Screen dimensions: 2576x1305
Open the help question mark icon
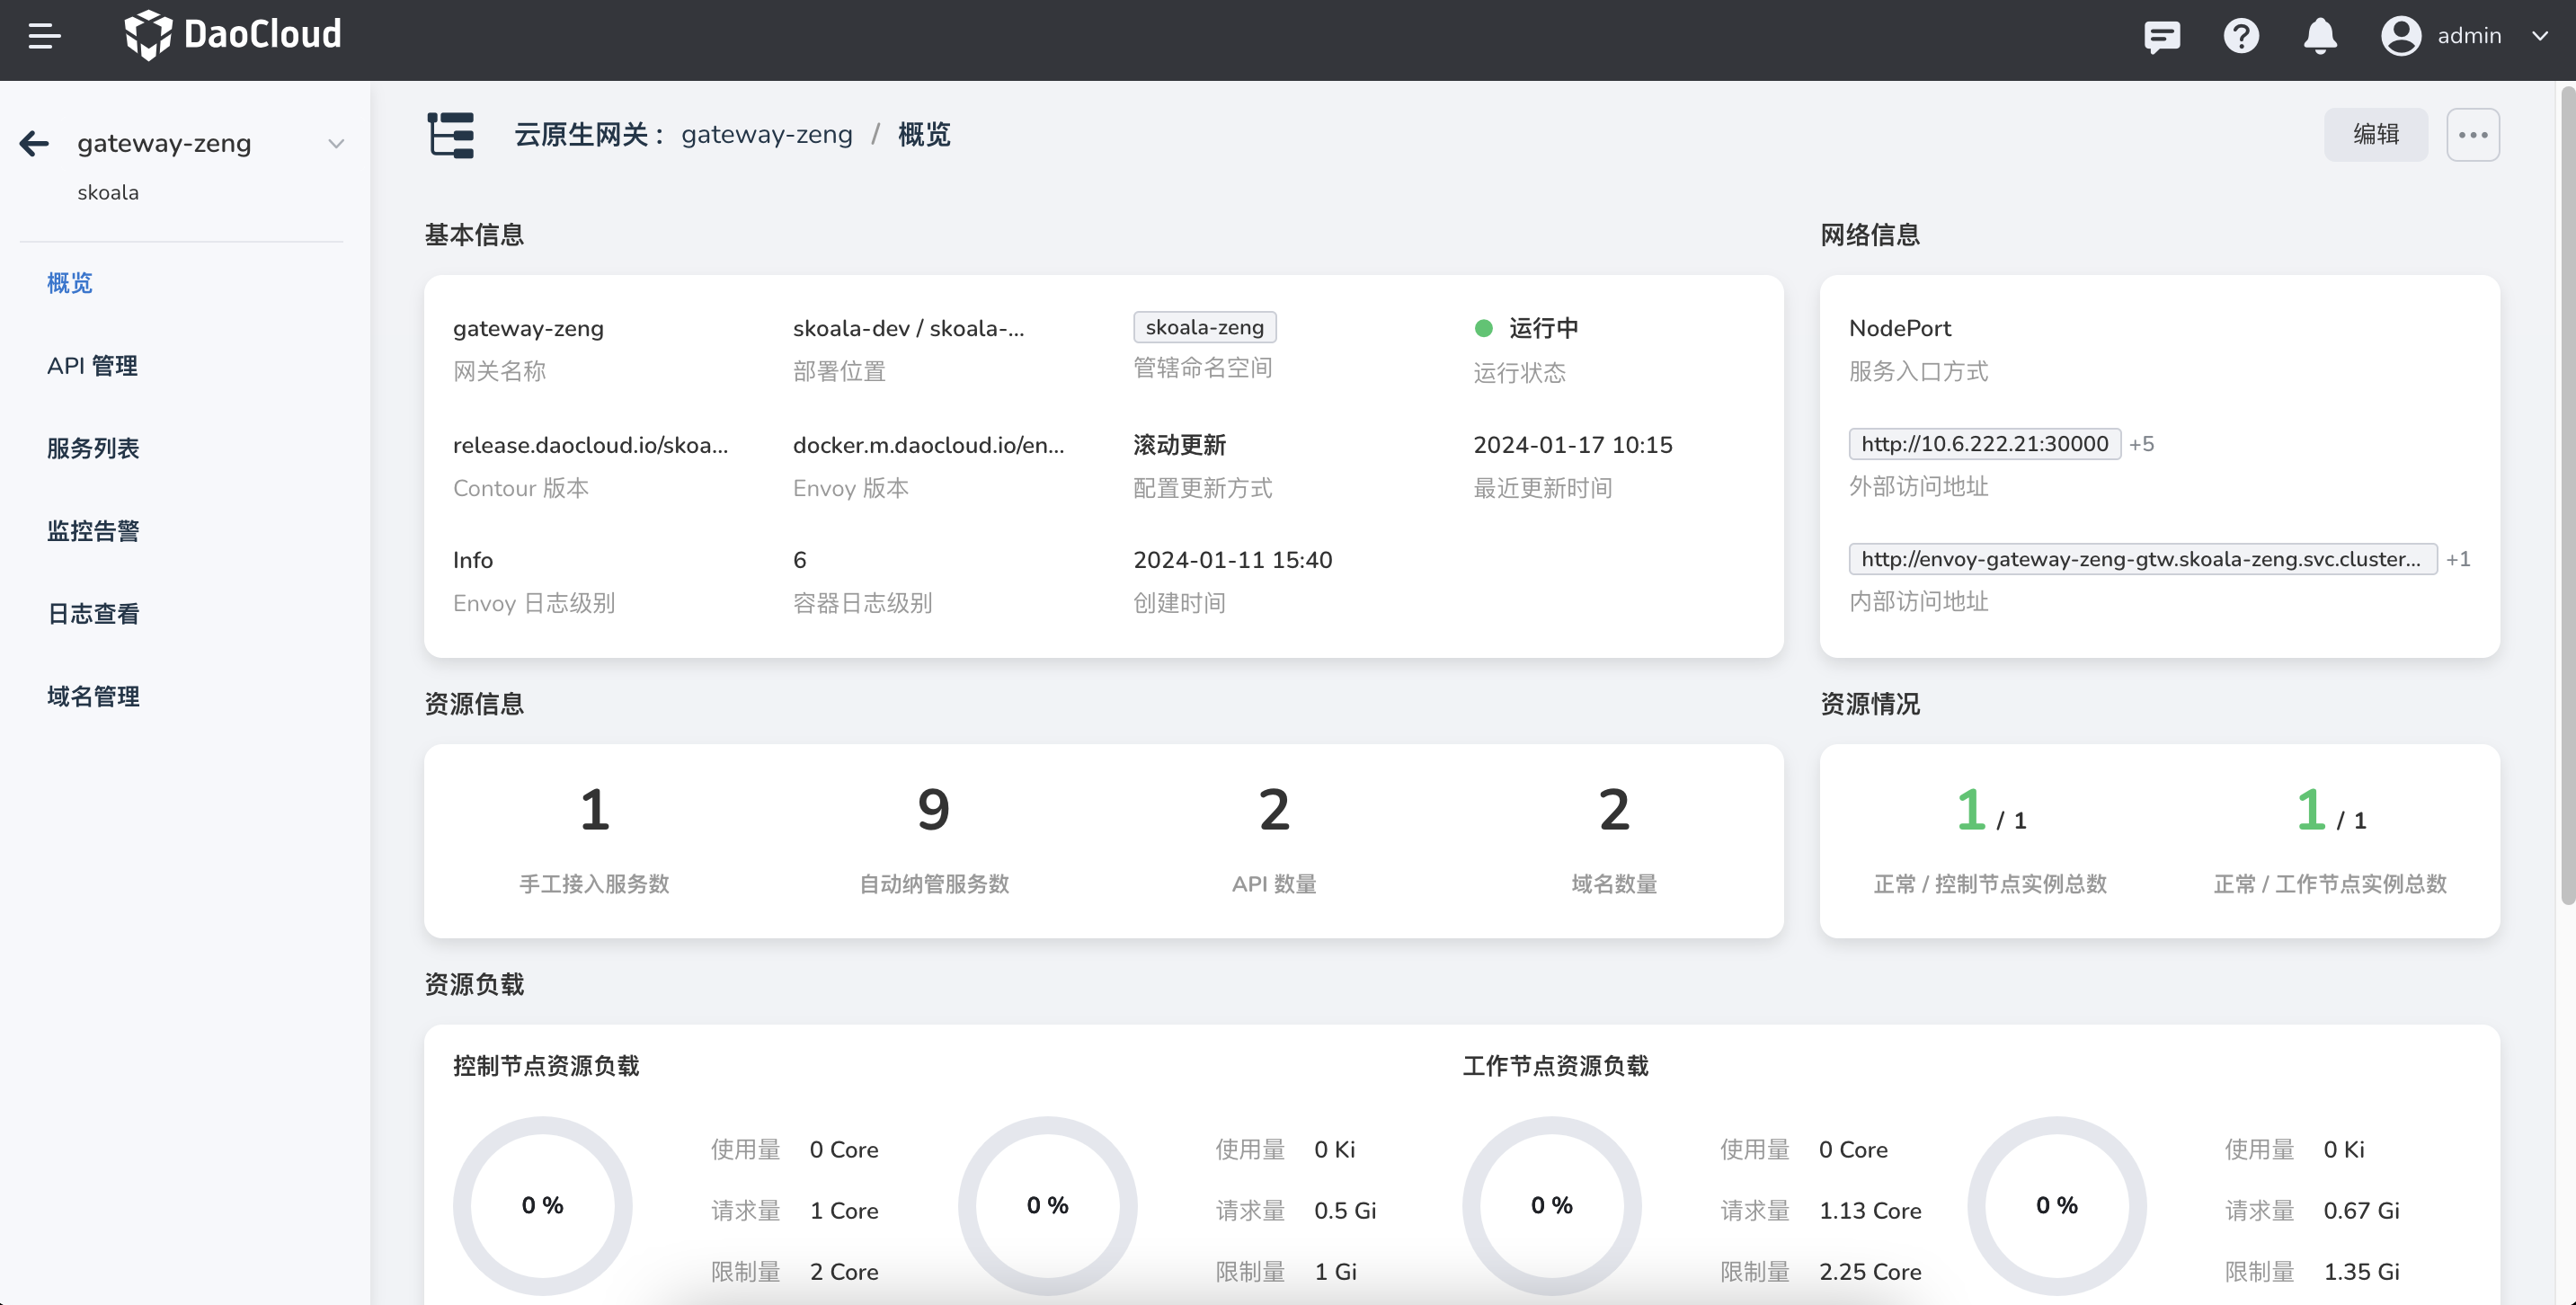(2241, 36)
